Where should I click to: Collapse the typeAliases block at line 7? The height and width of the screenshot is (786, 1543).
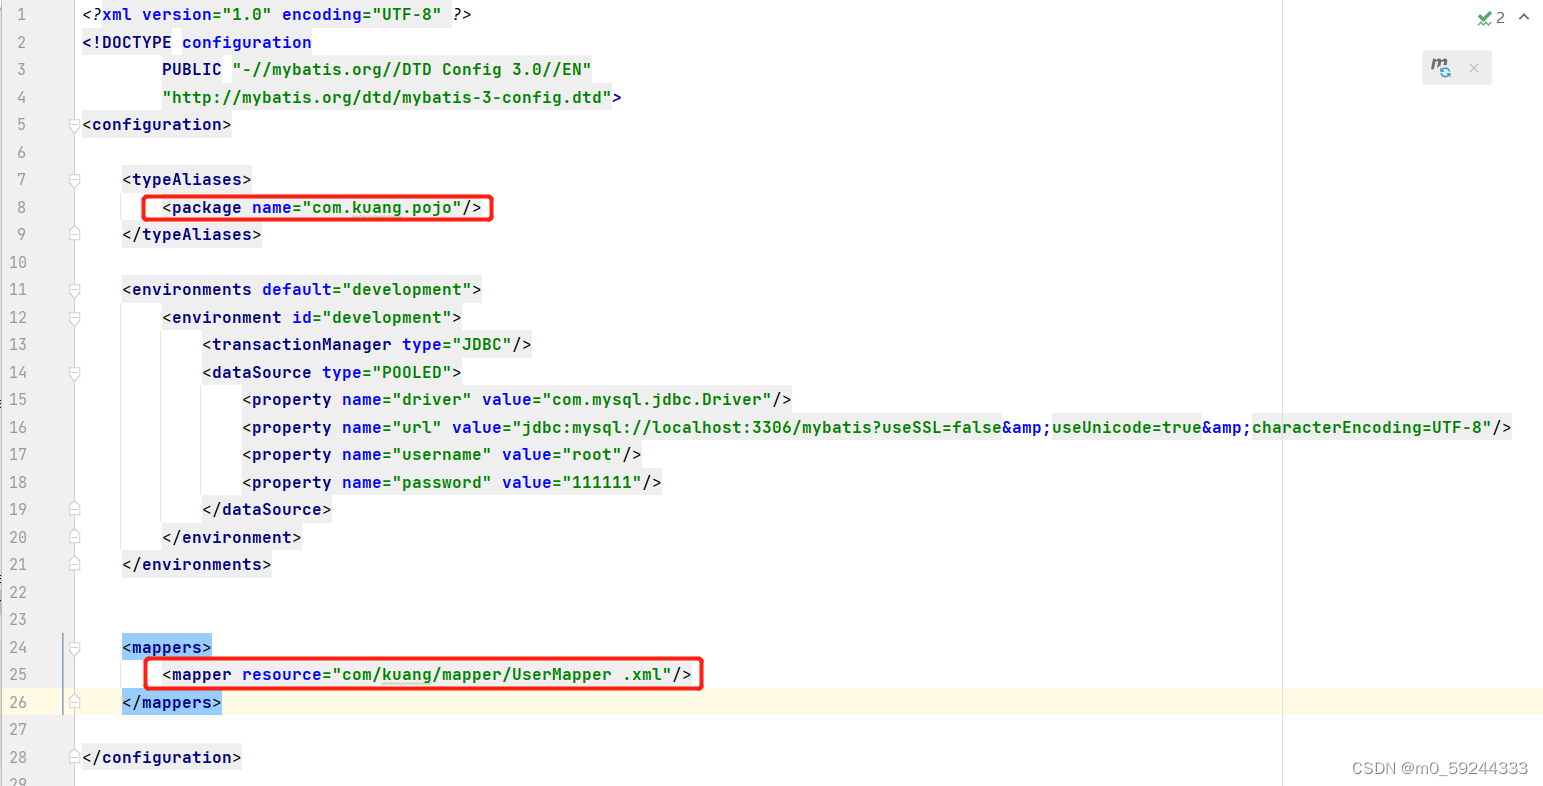[x=74, y=179]
